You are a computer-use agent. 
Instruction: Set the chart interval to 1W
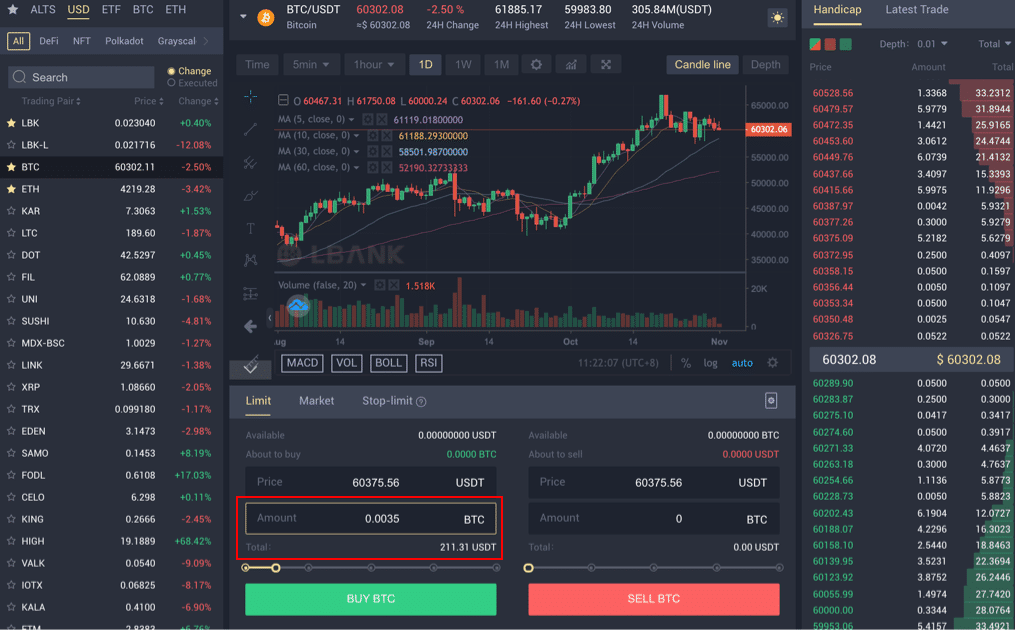(x=463, y=65)
